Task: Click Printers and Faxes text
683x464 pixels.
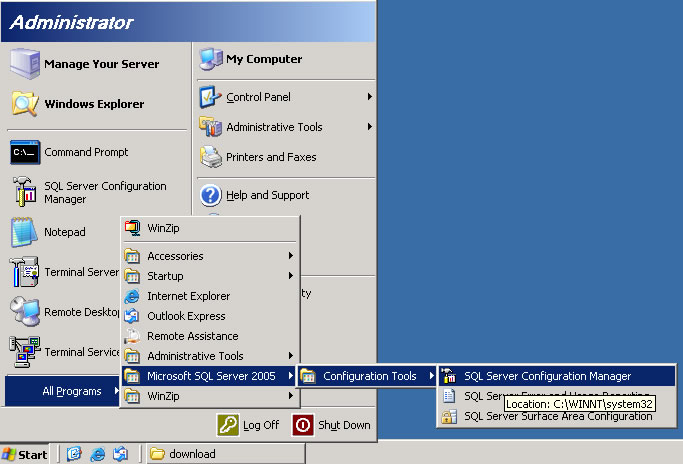Action: 271,157
